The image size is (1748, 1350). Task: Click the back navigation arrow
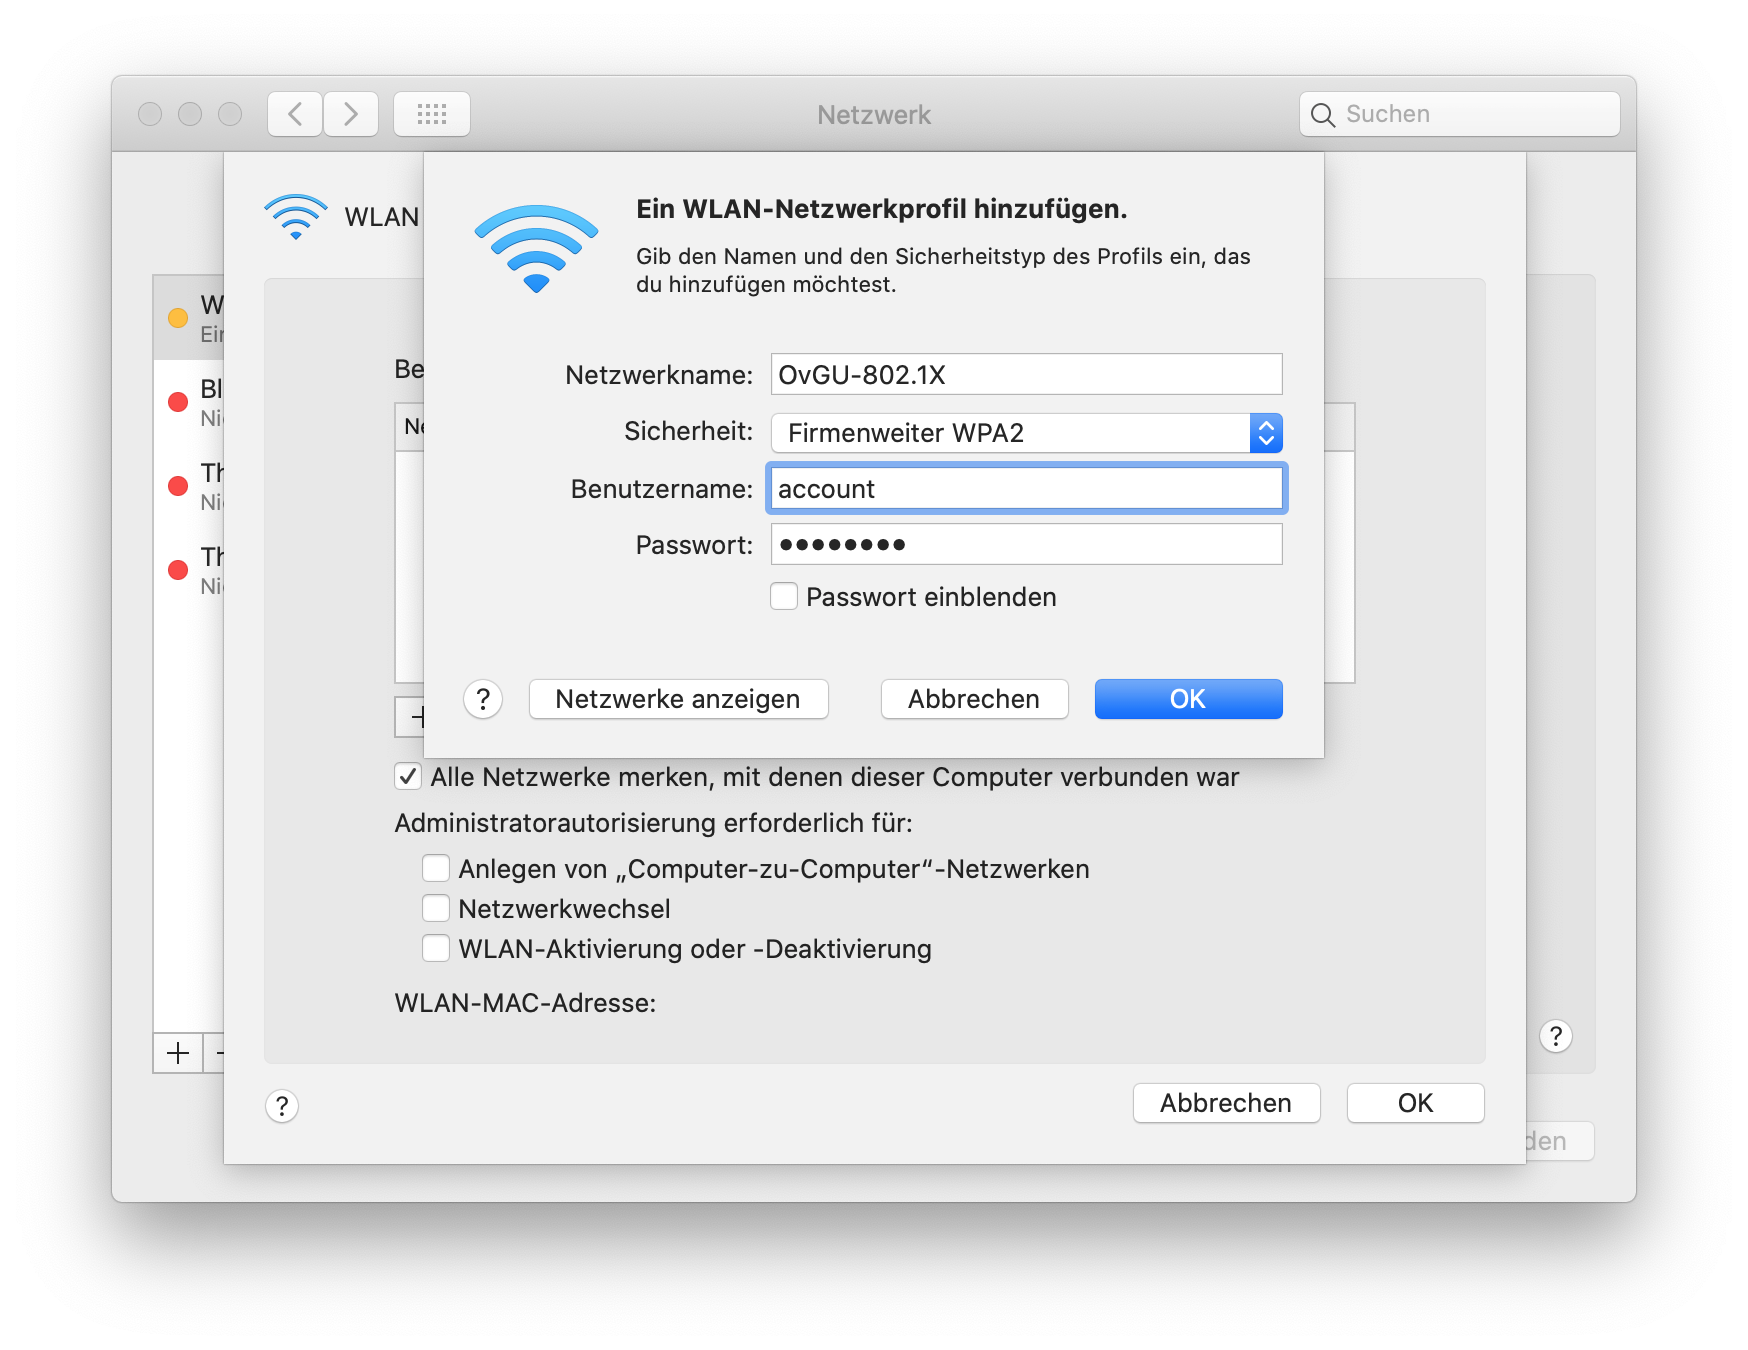point(293,113)
